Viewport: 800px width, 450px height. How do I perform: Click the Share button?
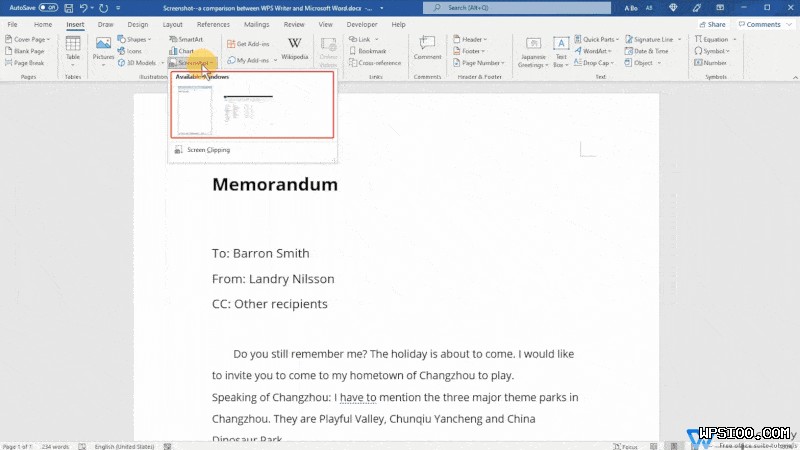tap(712, 24)
